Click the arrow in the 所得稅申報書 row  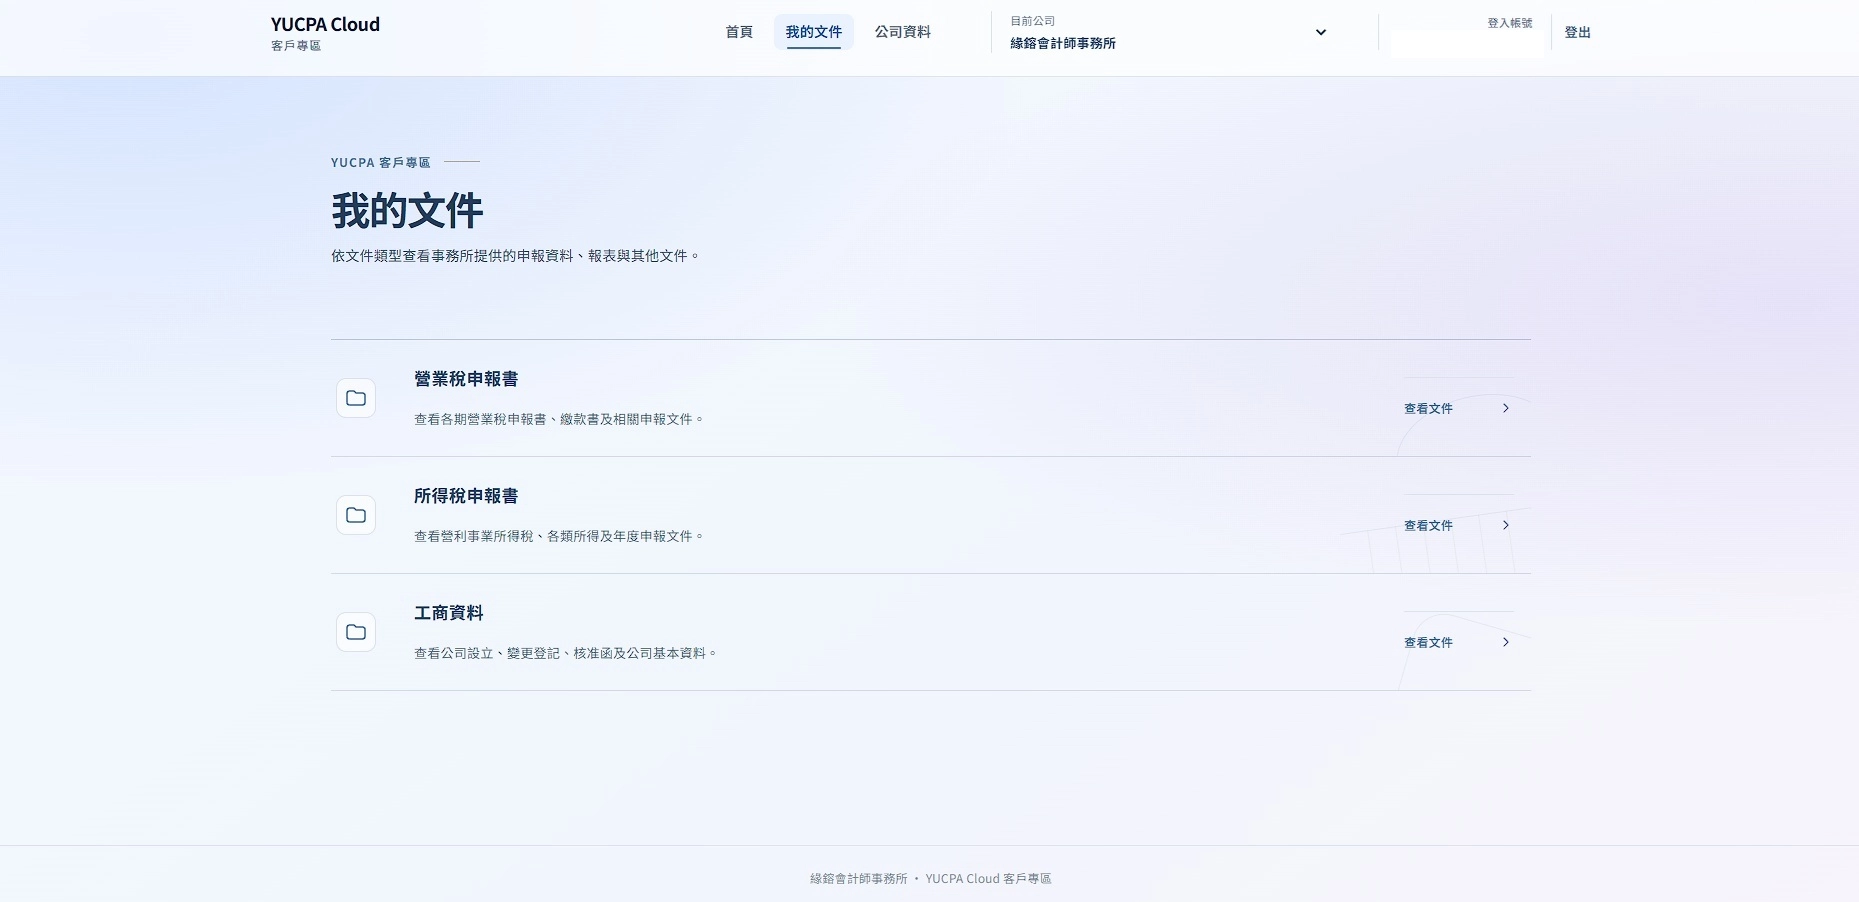[1506, 525]
